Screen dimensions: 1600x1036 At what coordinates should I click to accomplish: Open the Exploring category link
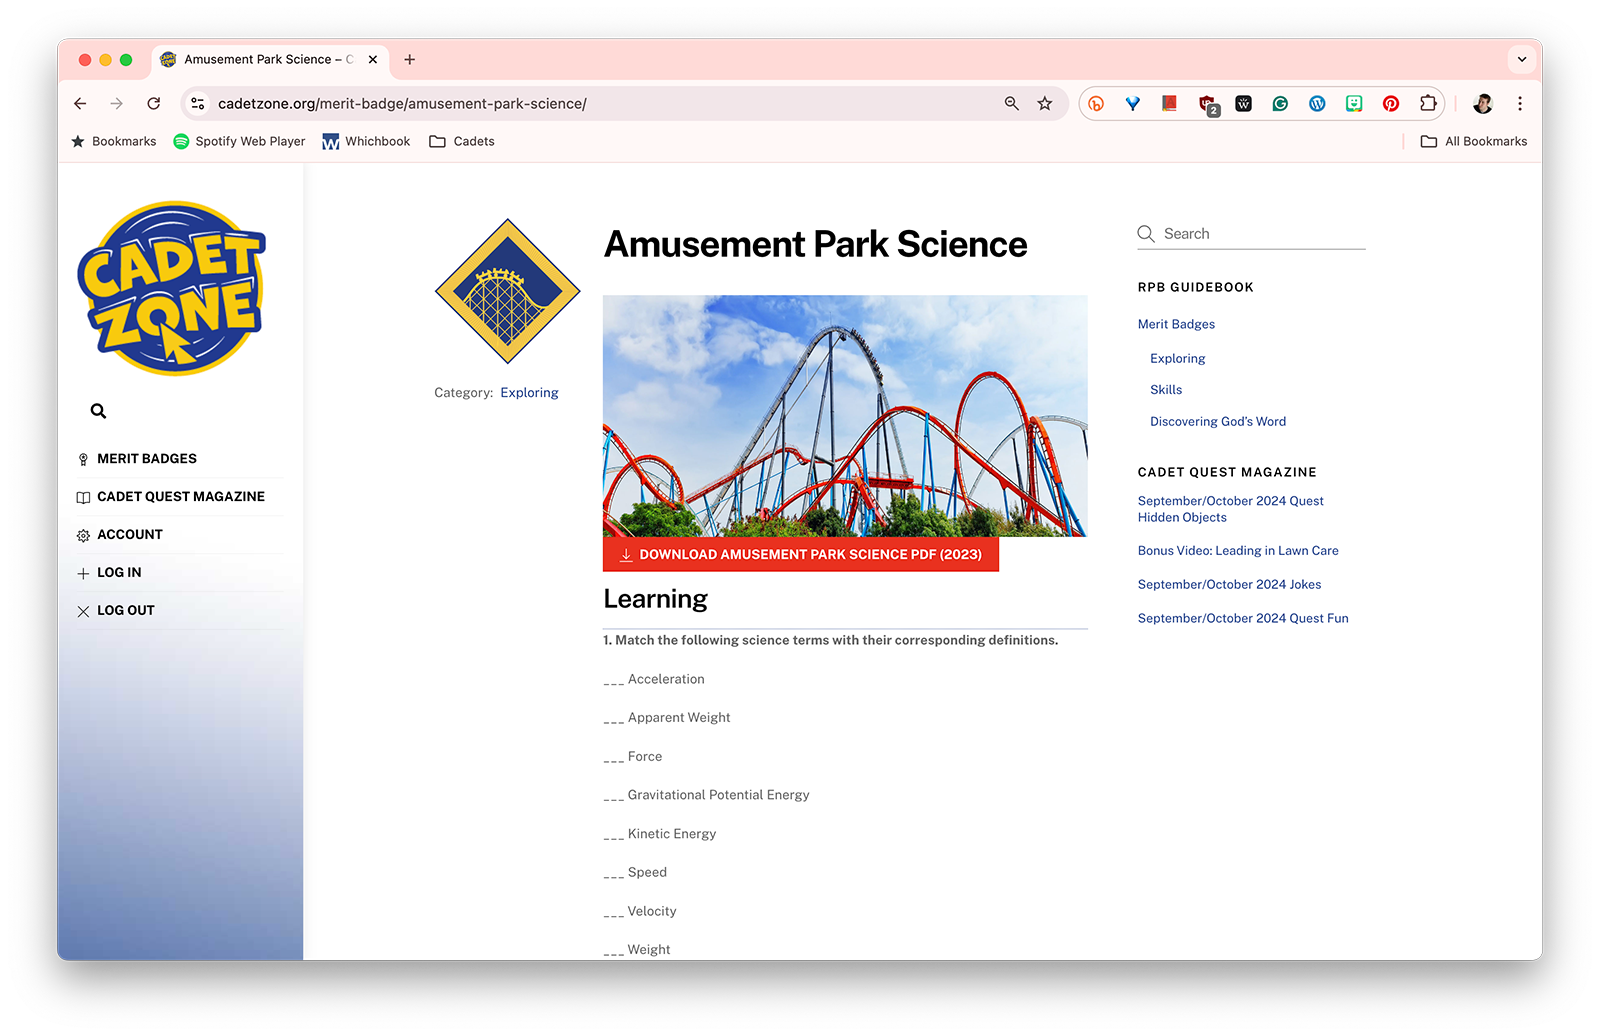(529, 393)
